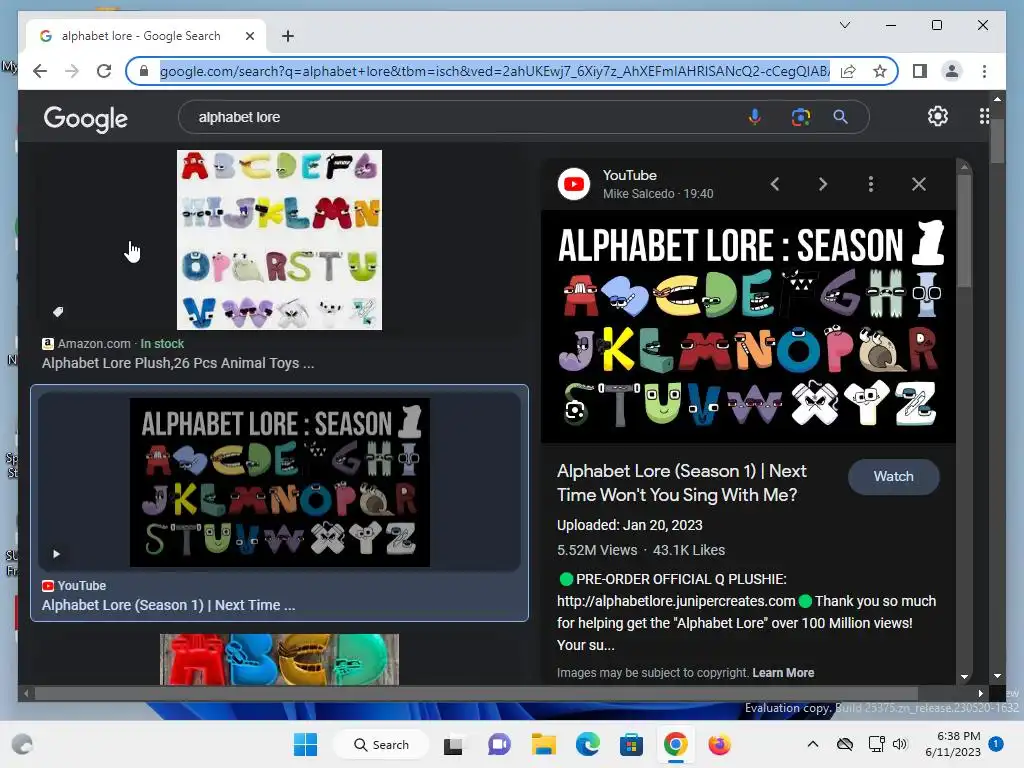Open Task View on taskbar

coord(453,744)
